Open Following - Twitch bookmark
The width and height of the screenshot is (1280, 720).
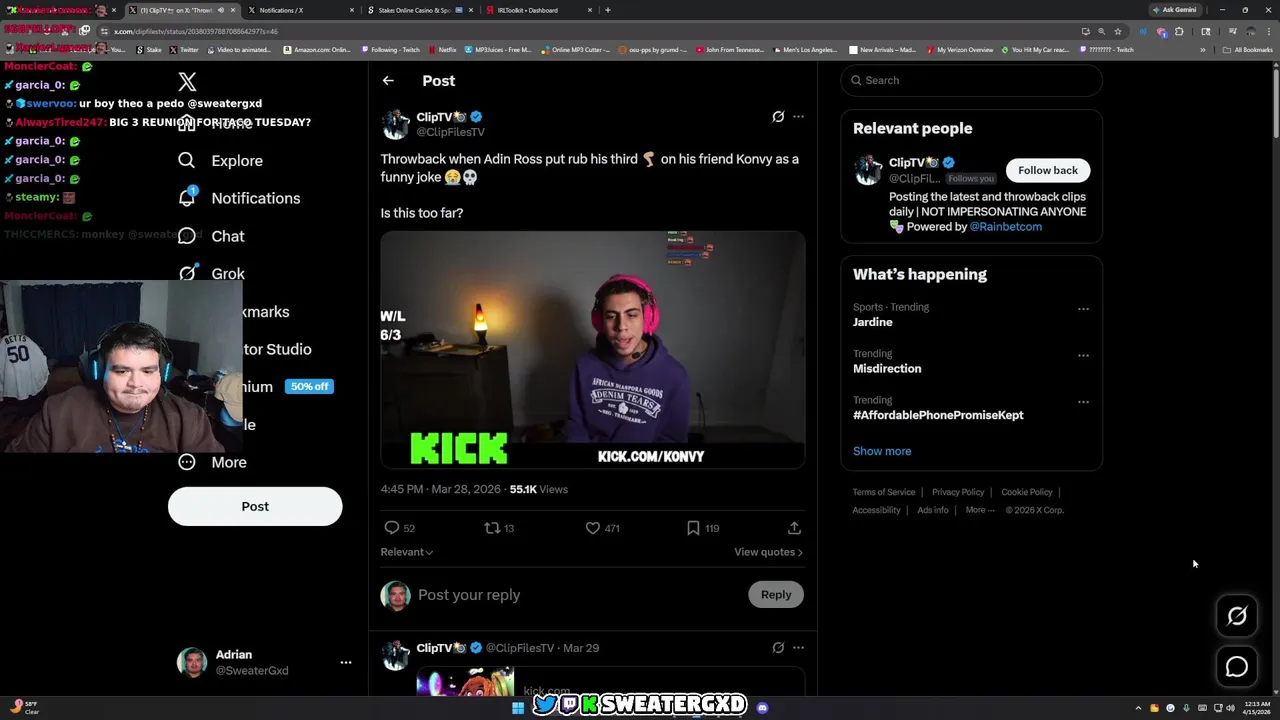coord(391,49)
